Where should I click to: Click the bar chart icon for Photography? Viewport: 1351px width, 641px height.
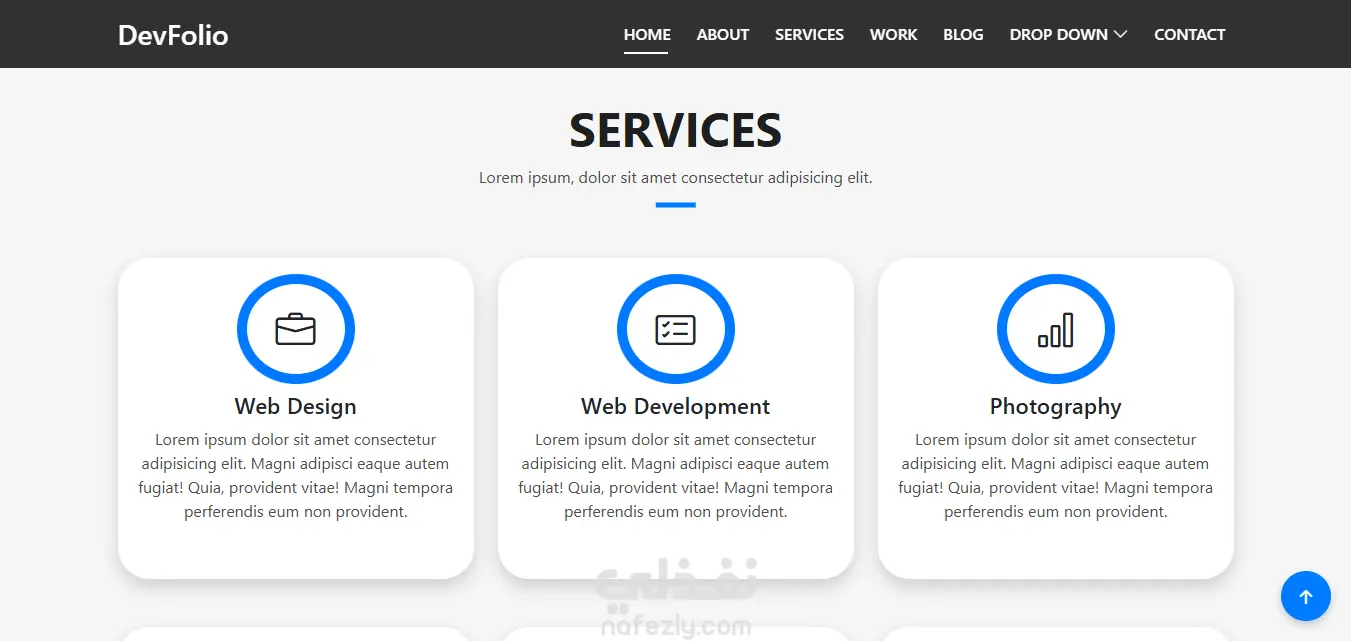1056,329
